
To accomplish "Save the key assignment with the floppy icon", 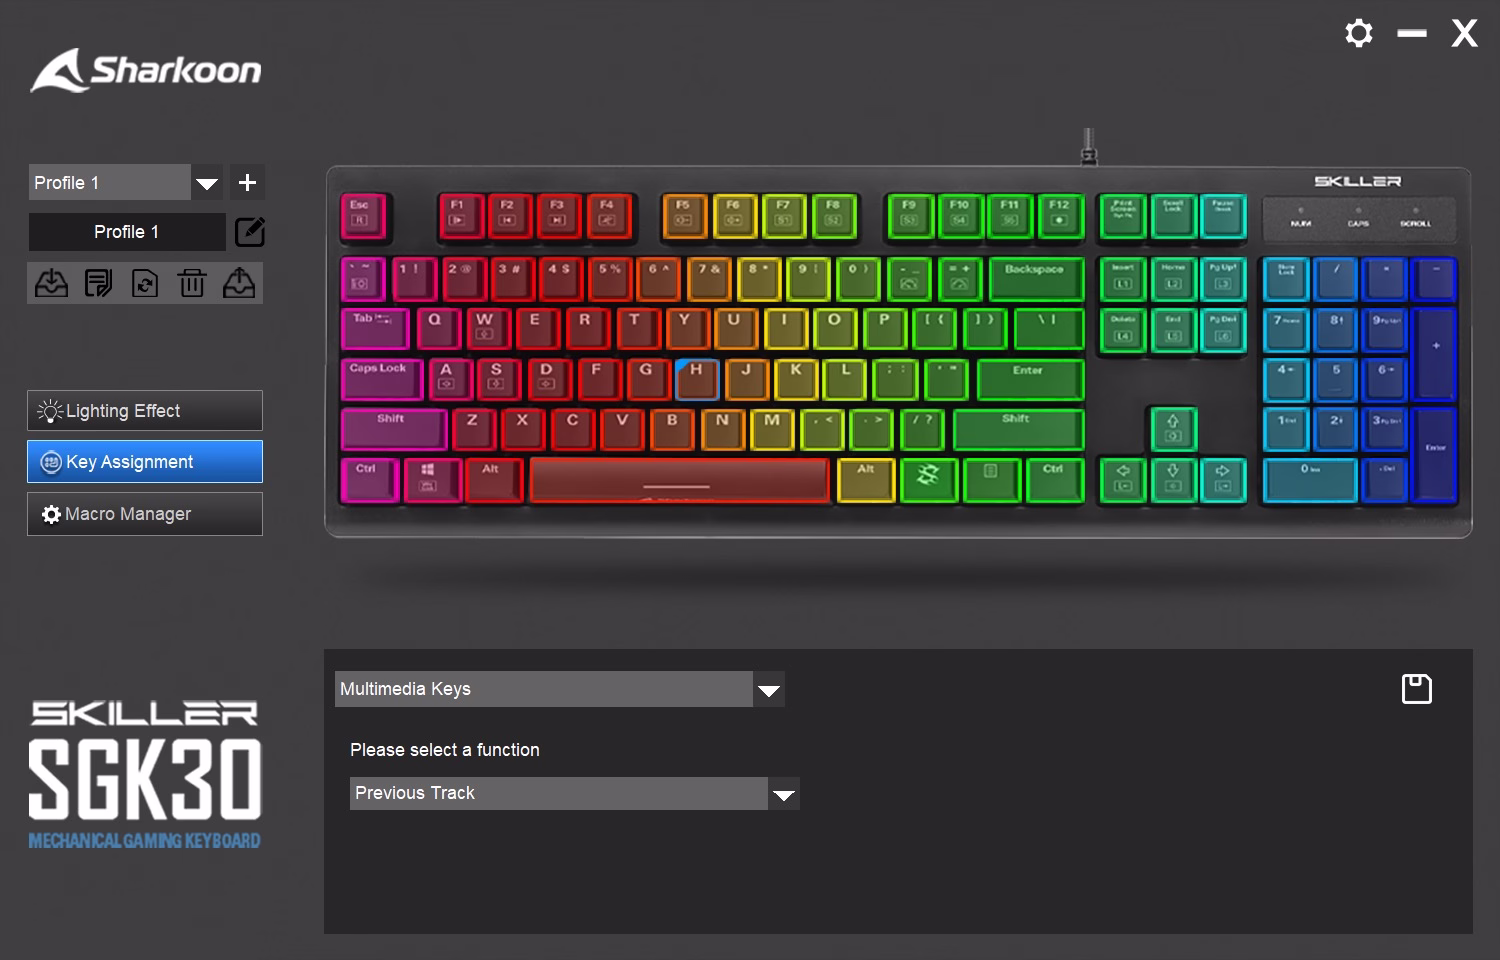I will pyautogui.click(x=1417, y=689).
